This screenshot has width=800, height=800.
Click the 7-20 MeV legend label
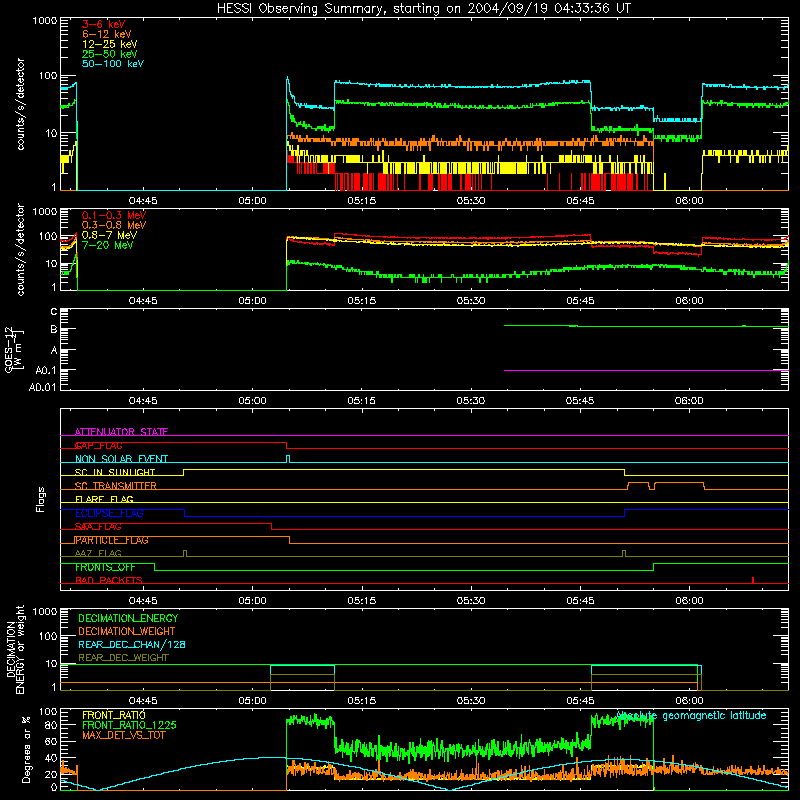[x=107, y=245]
